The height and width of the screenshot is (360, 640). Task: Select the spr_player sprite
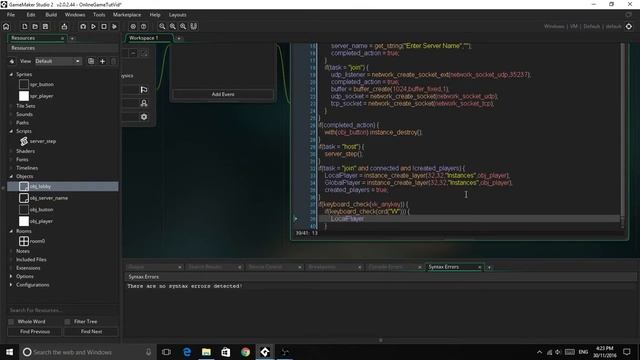(x=41, y=96)
